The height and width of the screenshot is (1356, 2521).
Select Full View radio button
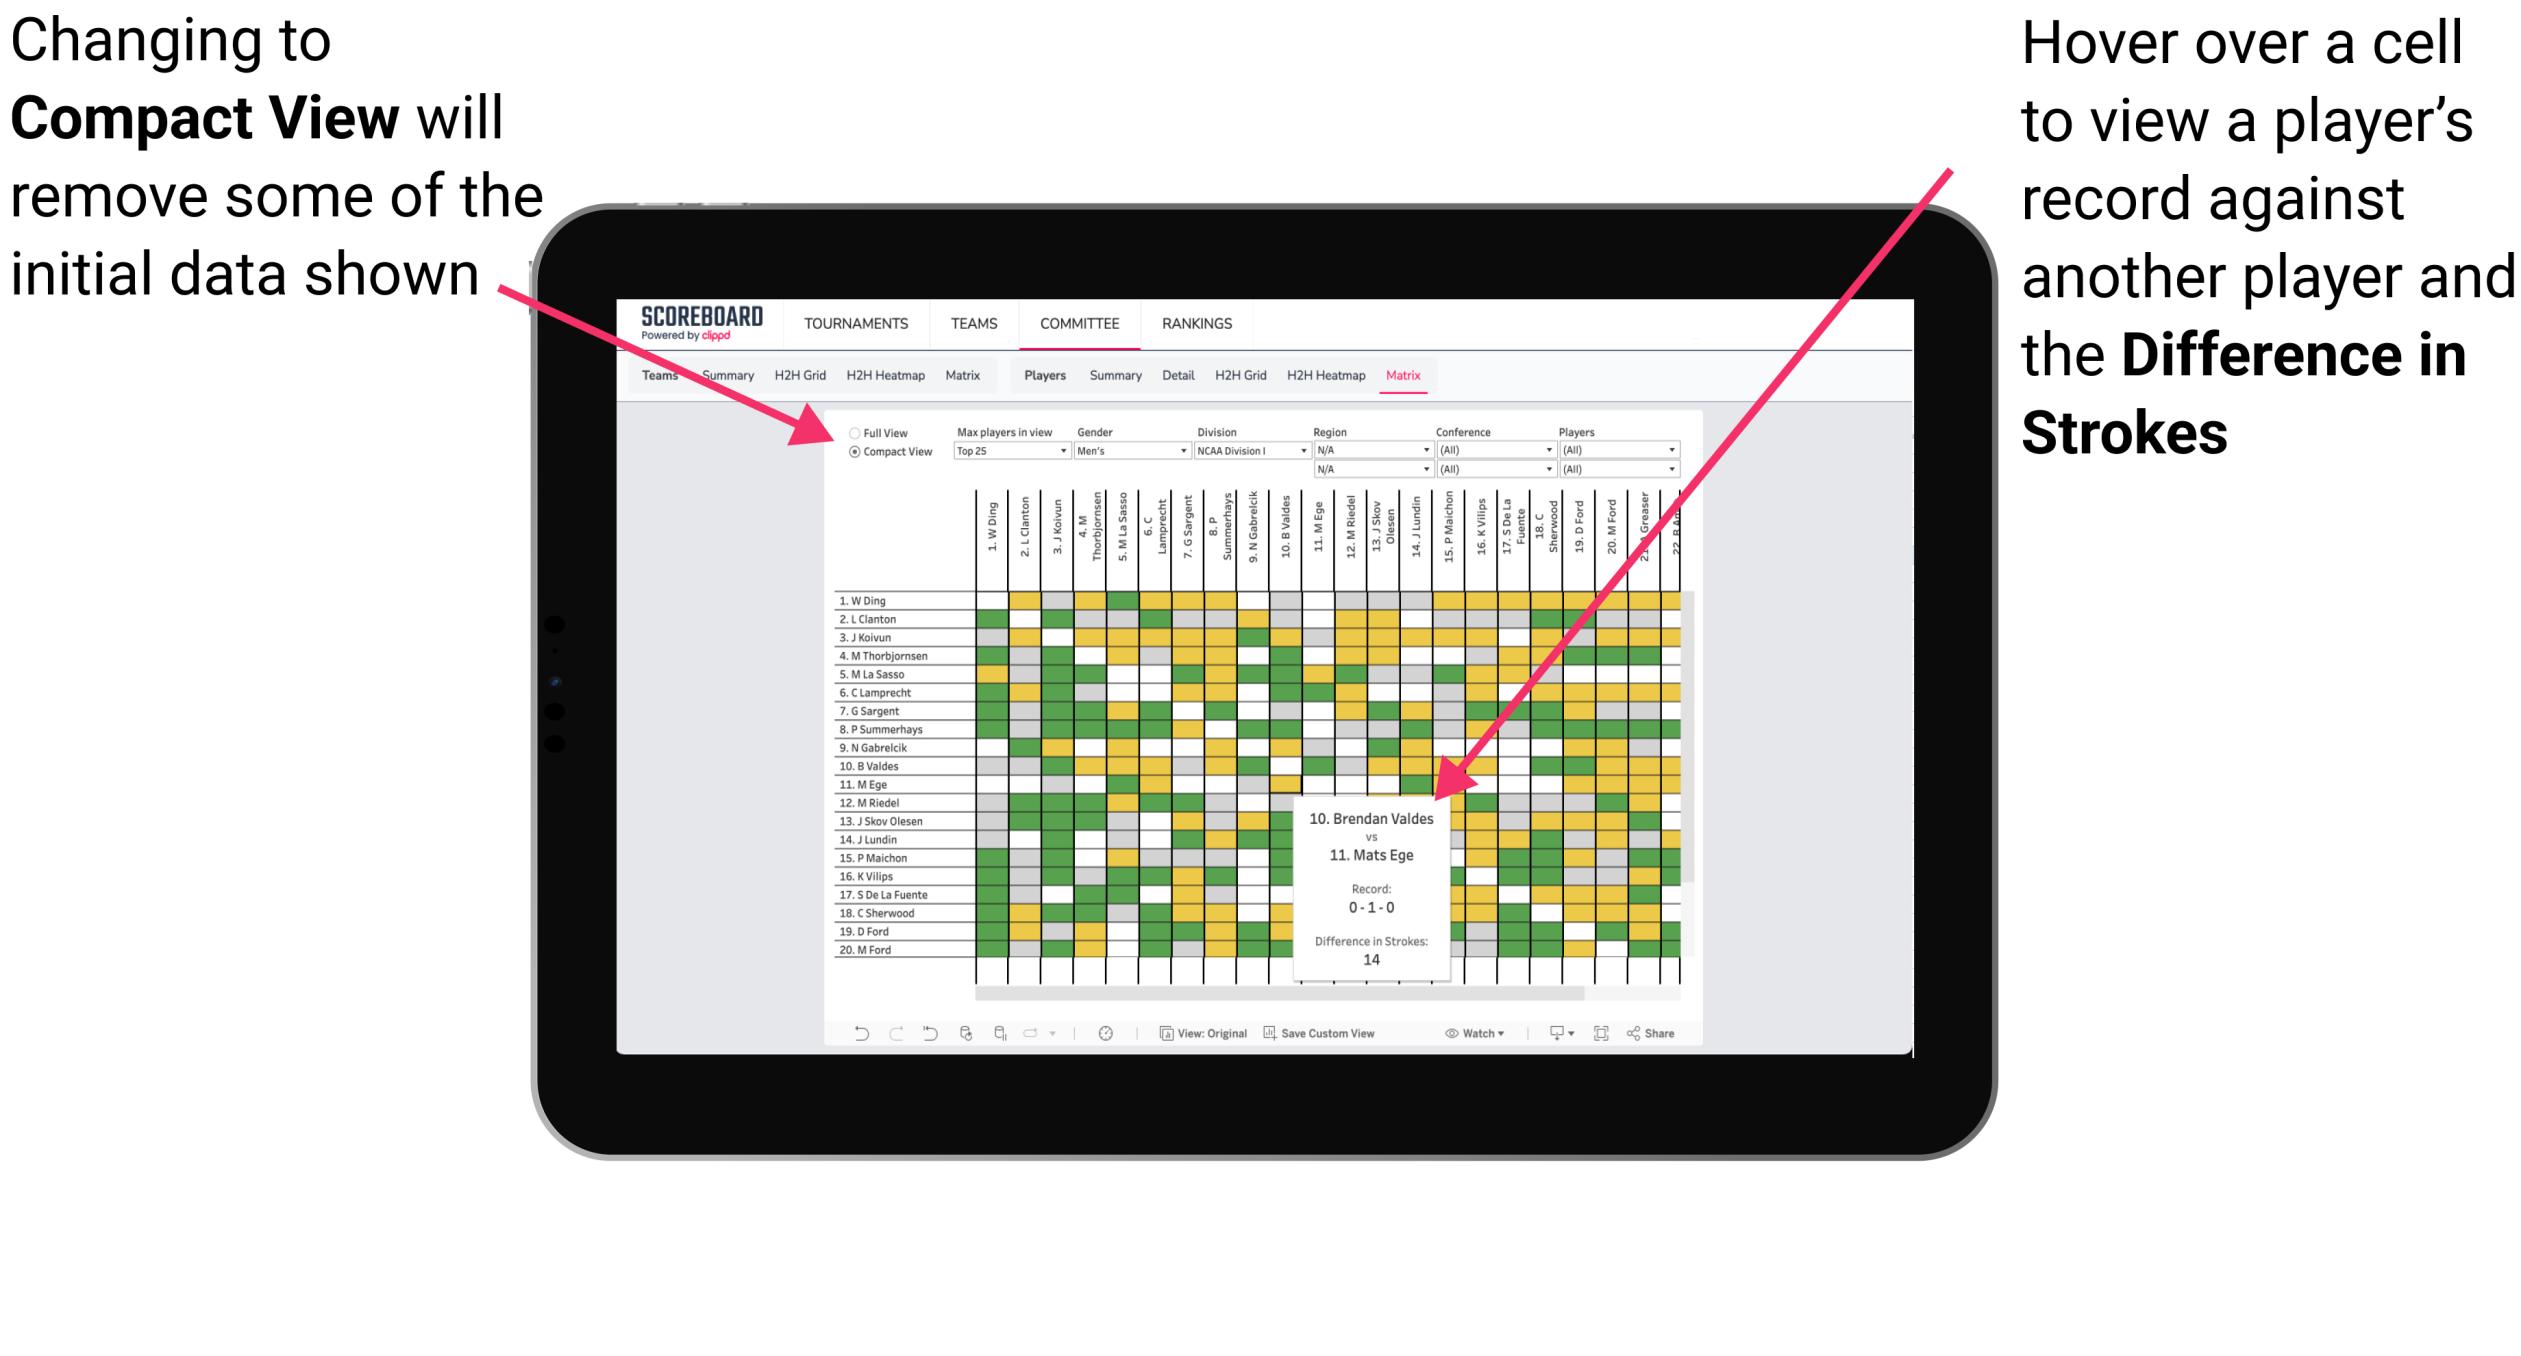click(x=851, y=433)
